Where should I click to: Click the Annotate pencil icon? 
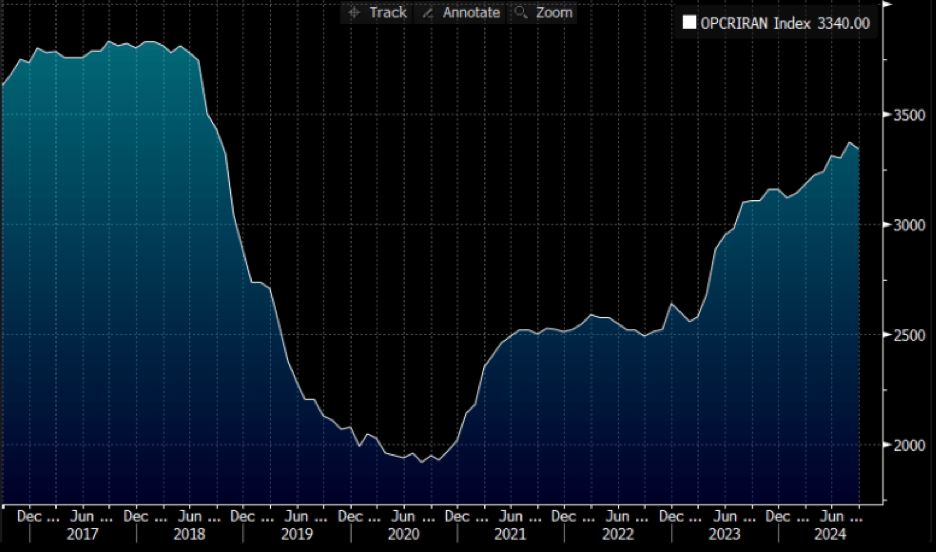(x=427, y=13)
